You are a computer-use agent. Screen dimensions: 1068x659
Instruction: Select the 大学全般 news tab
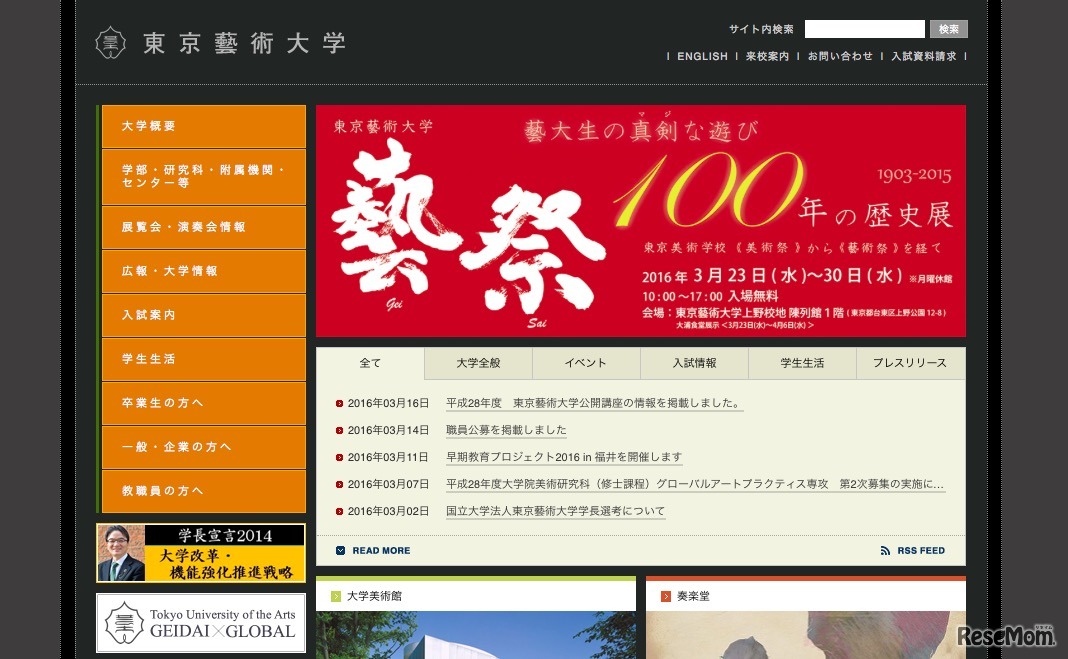[478, 363]
